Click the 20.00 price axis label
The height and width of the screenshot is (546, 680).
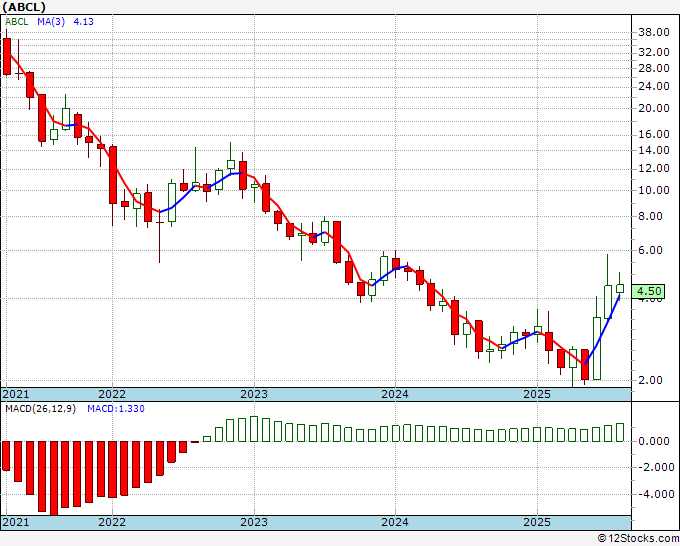point(654,108)
